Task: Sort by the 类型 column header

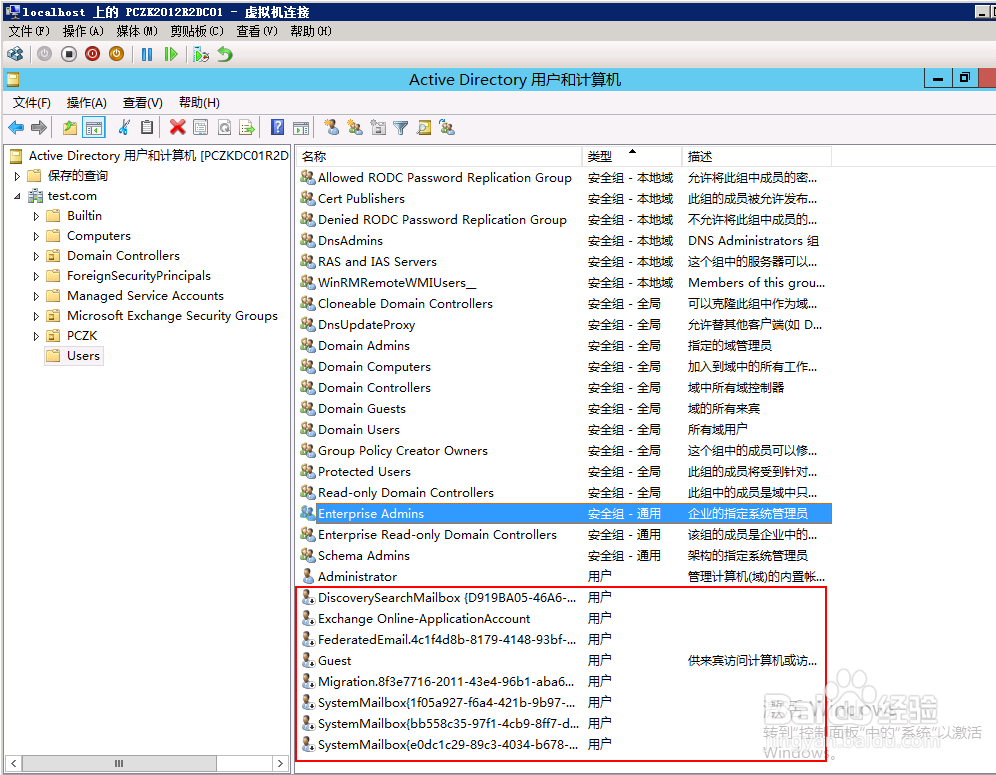Action: click(x=632, y=156)
